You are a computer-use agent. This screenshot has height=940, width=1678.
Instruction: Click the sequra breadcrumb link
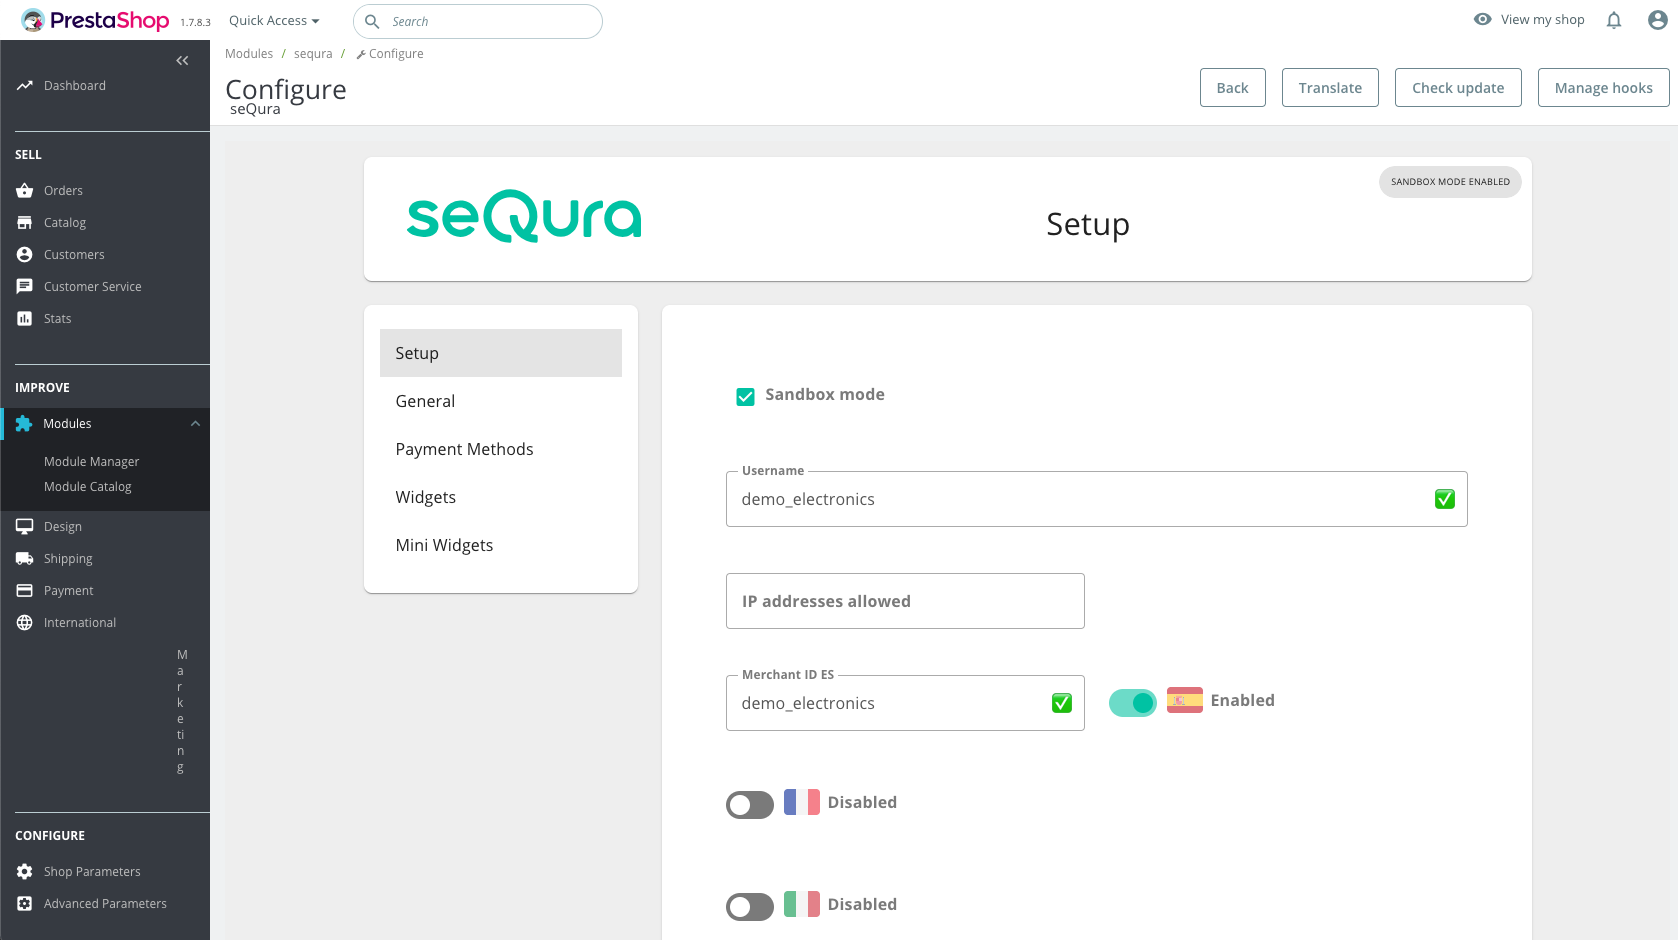click(313, 54)
